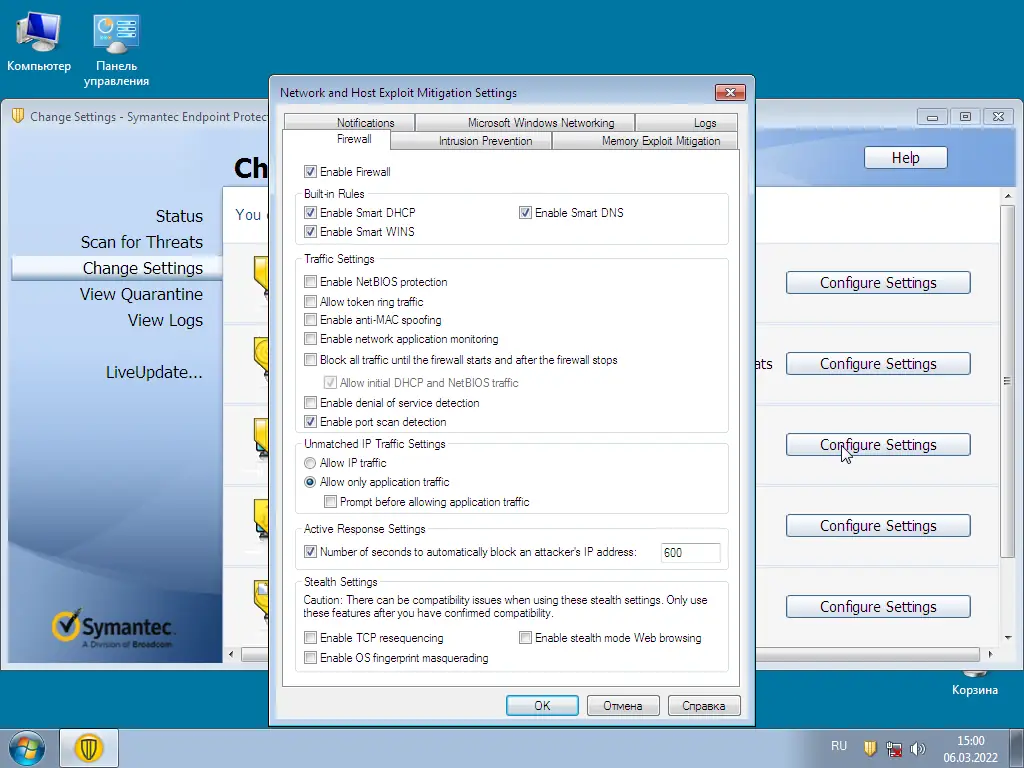Image resolution: width=1024 pixels, height=768 pixels.
Task: Select Allow only application traffic radio
Action: (x=310, y=482)
